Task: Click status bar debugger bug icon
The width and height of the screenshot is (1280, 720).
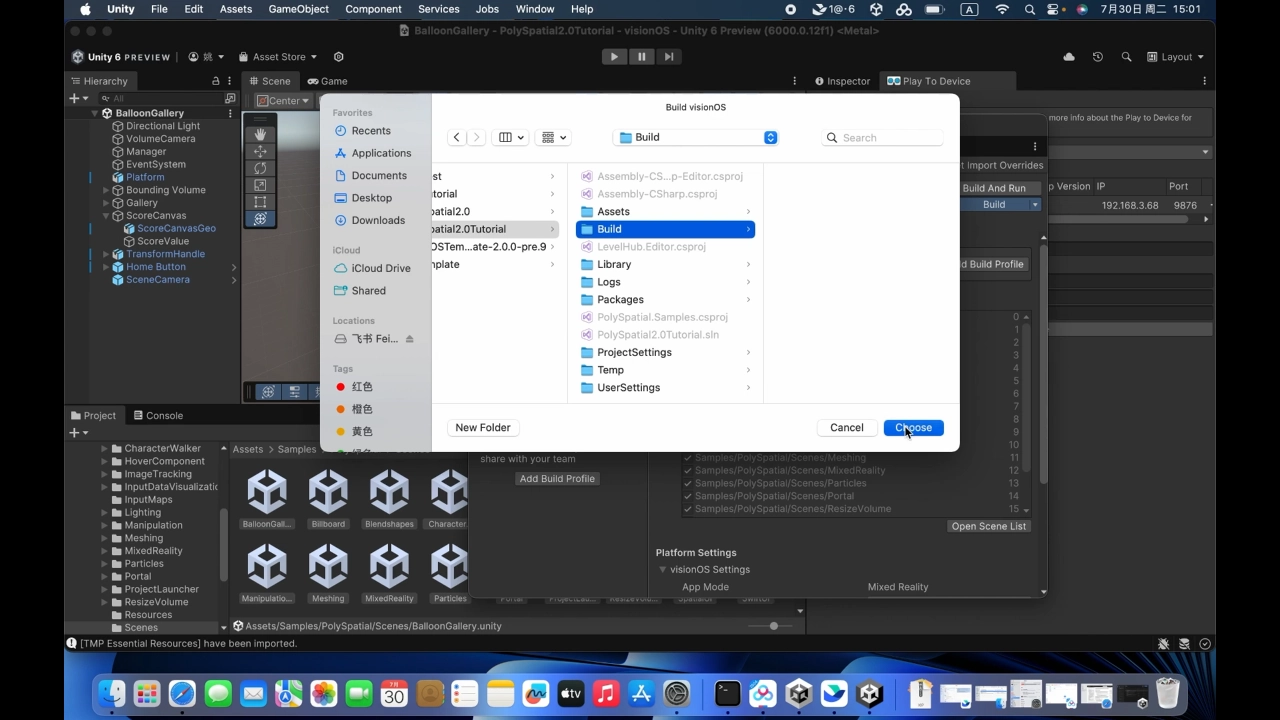Action: (1164, 644)
